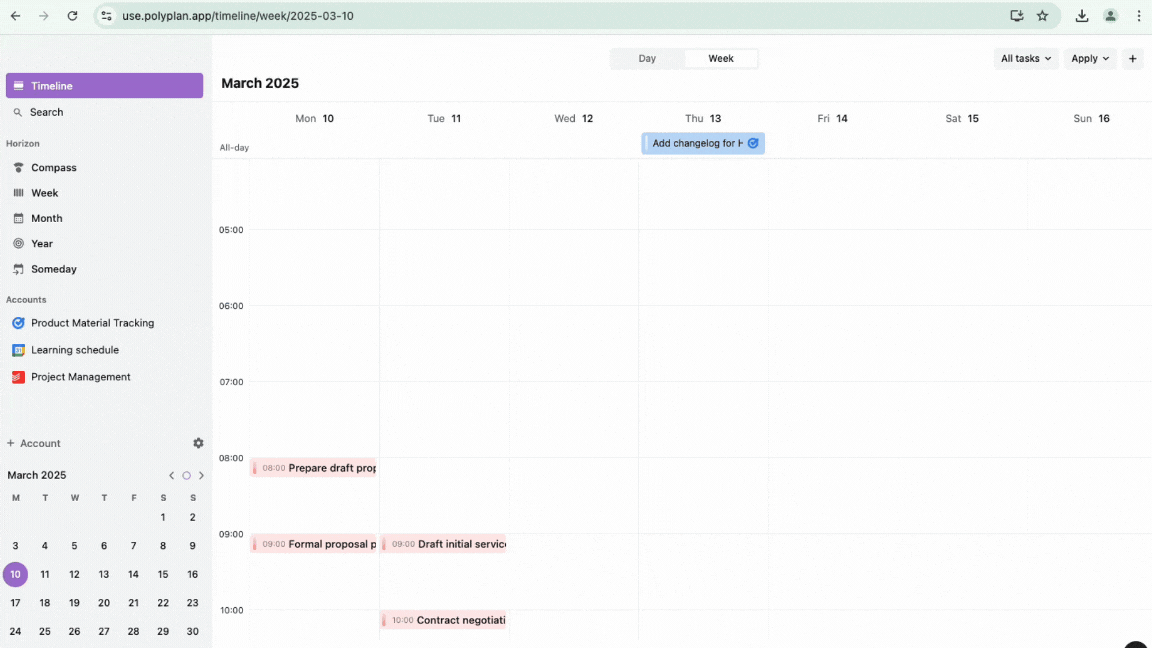Click the Product Material Tracking account icon
This screenshot has width=1152, height=648.
point(18,323)
